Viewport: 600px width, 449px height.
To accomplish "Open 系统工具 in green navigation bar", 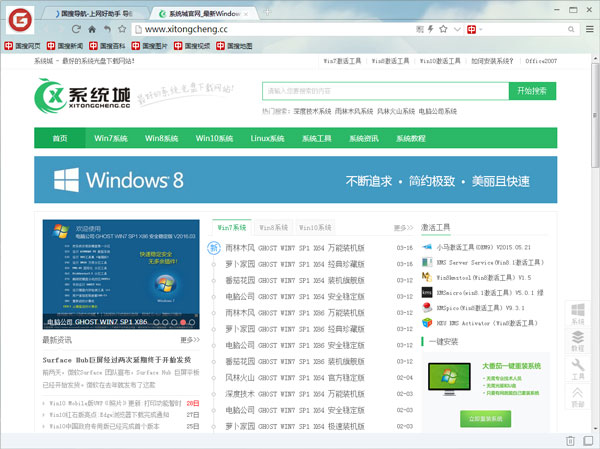I will [317, 138].
